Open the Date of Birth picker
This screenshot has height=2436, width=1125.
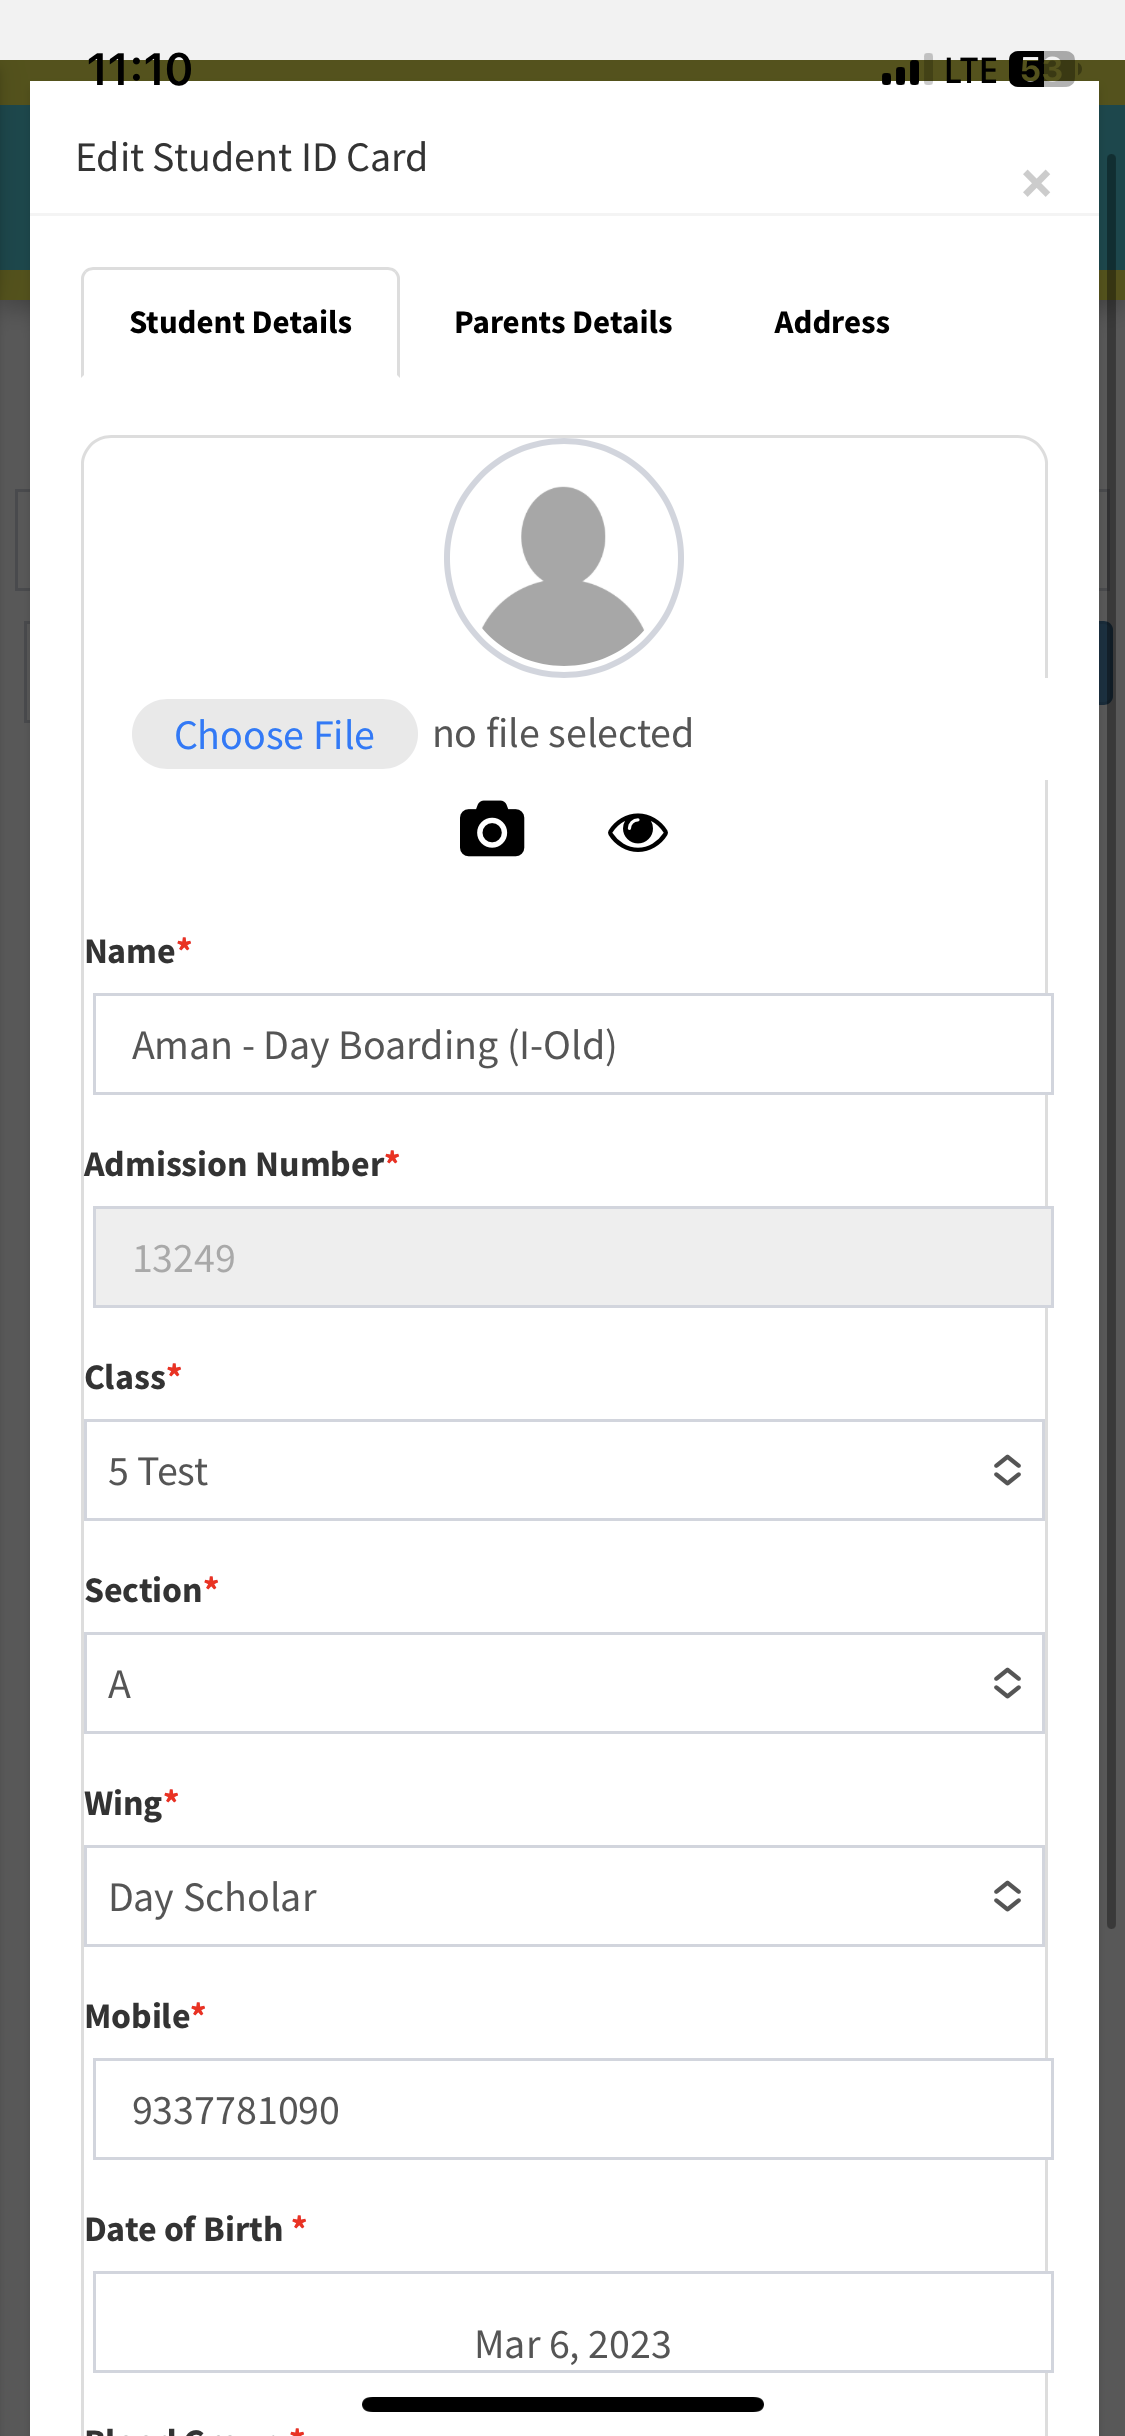(x=572, y=2323)
